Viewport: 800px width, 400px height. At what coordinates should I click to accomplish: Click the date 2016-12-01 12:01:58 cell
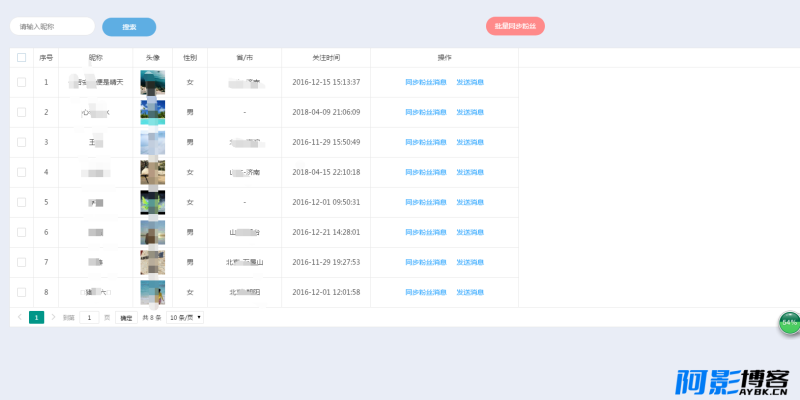(x=326, y=292)
